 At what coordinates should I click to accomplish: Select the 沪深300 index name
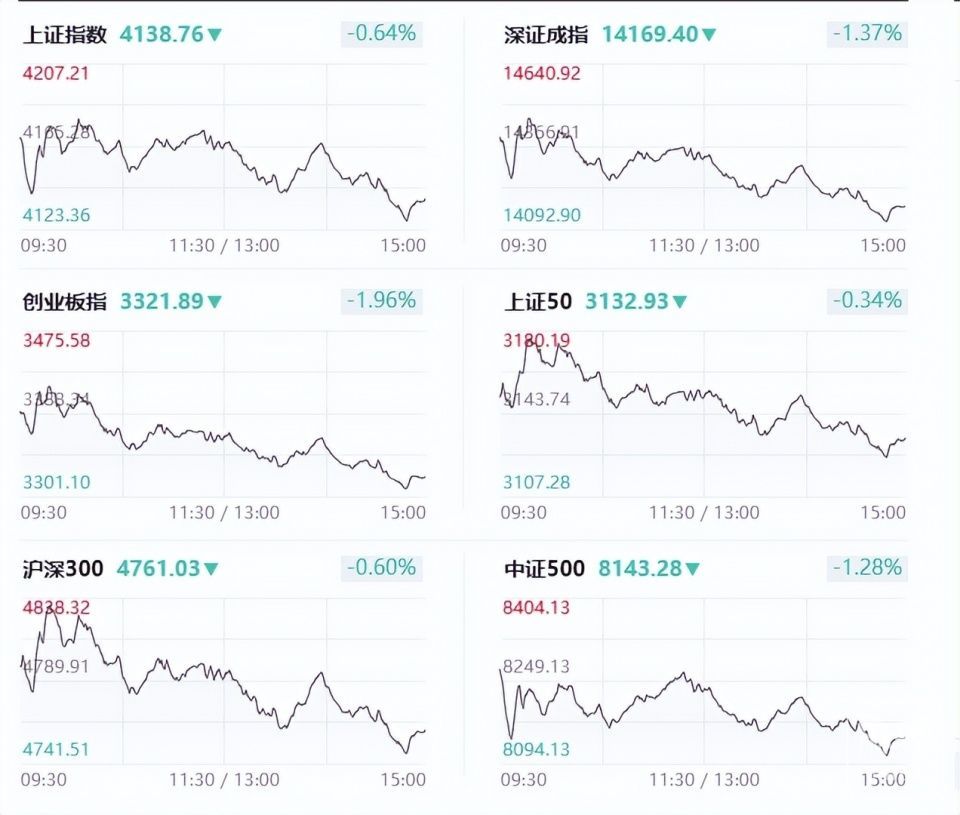pos(62,569)
